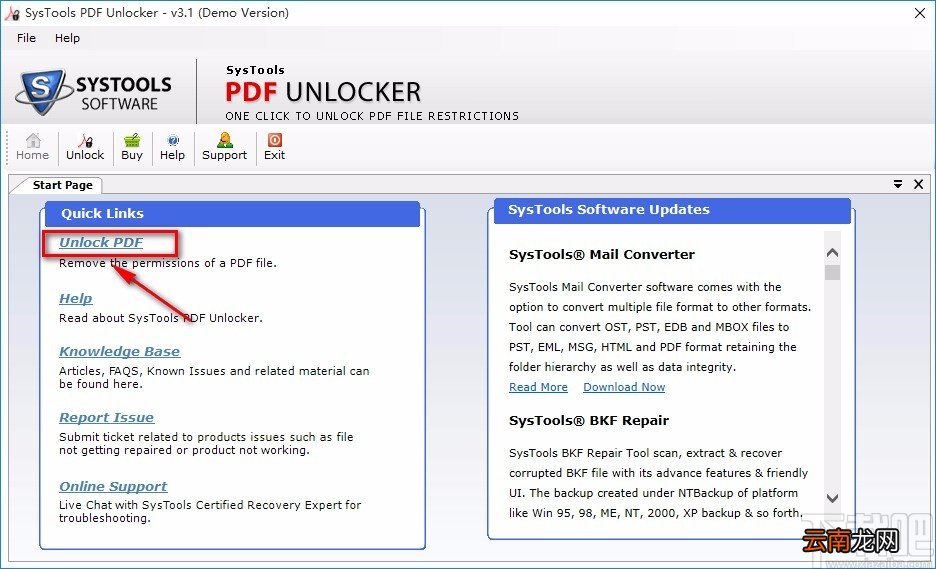
Task: Click the updates scrollbar down arrow
Action: pyautogui.click(x=832, y=498)
